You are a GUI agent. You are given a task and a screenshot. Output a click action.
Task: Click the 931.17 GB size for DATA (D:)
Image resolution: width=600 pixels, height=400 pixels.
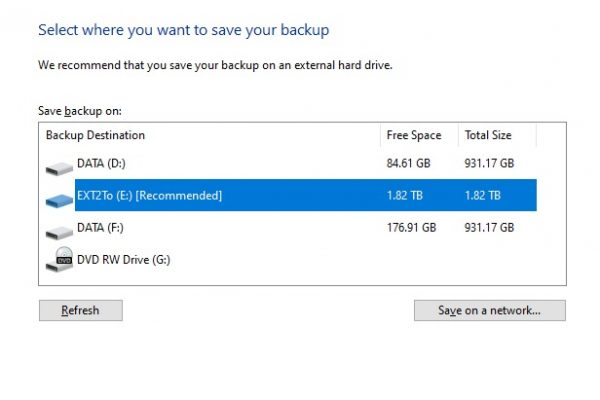489,163
